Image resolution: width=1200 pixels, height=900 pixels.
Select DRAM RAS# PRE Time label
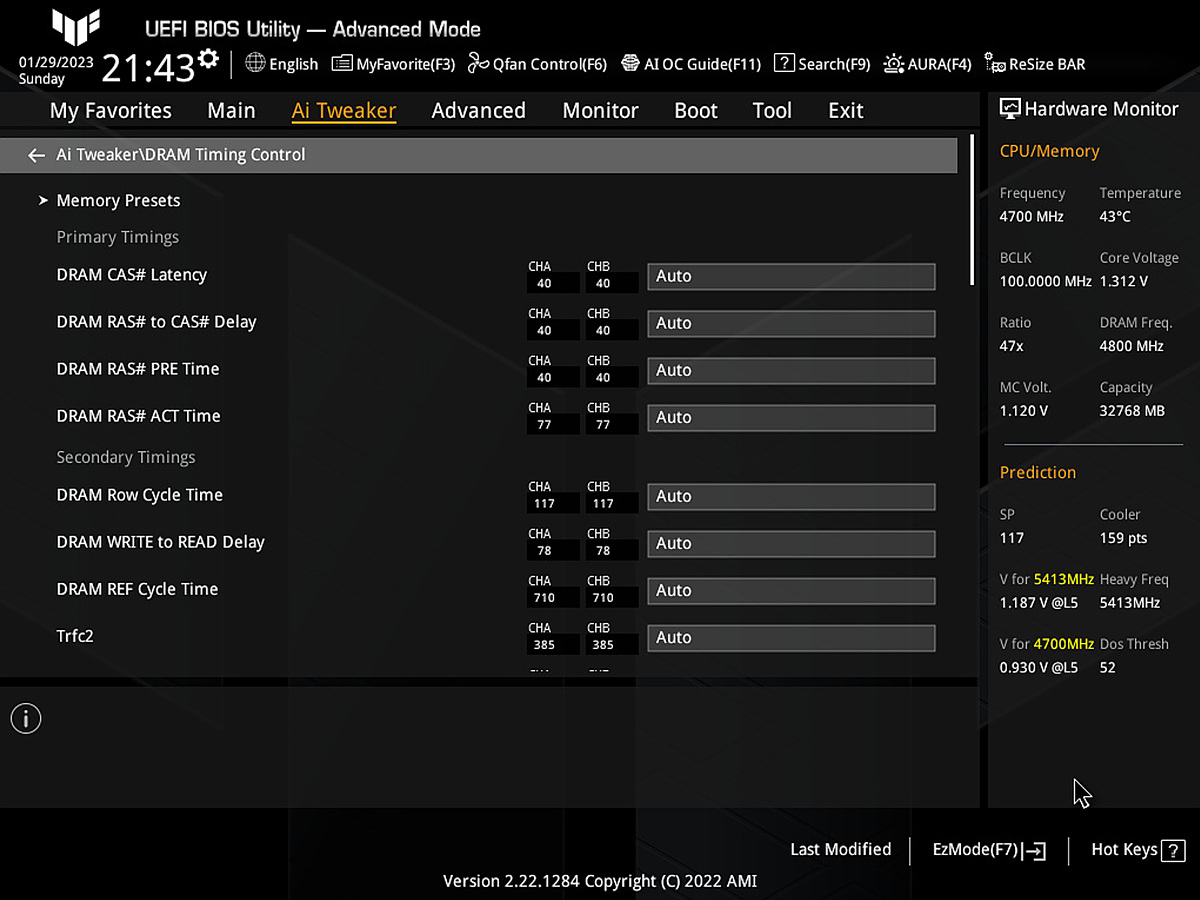(x=138, y=369)
